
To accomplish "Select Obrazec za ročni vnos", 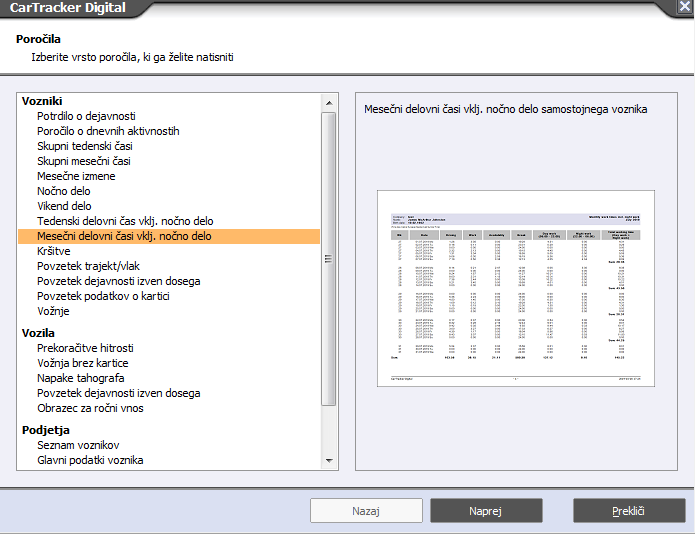I will pos(90,409).
